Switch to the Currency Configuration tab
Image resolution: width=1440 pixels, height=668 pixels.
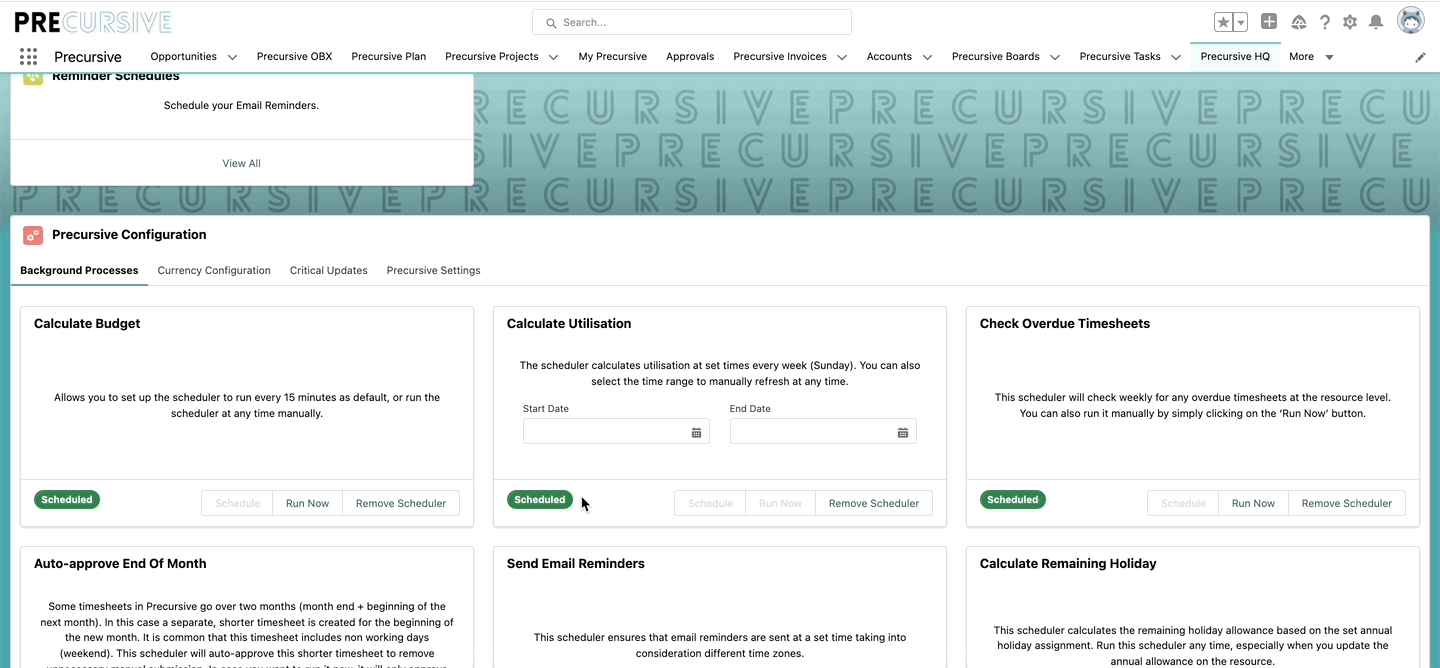(x=214, y=270)
